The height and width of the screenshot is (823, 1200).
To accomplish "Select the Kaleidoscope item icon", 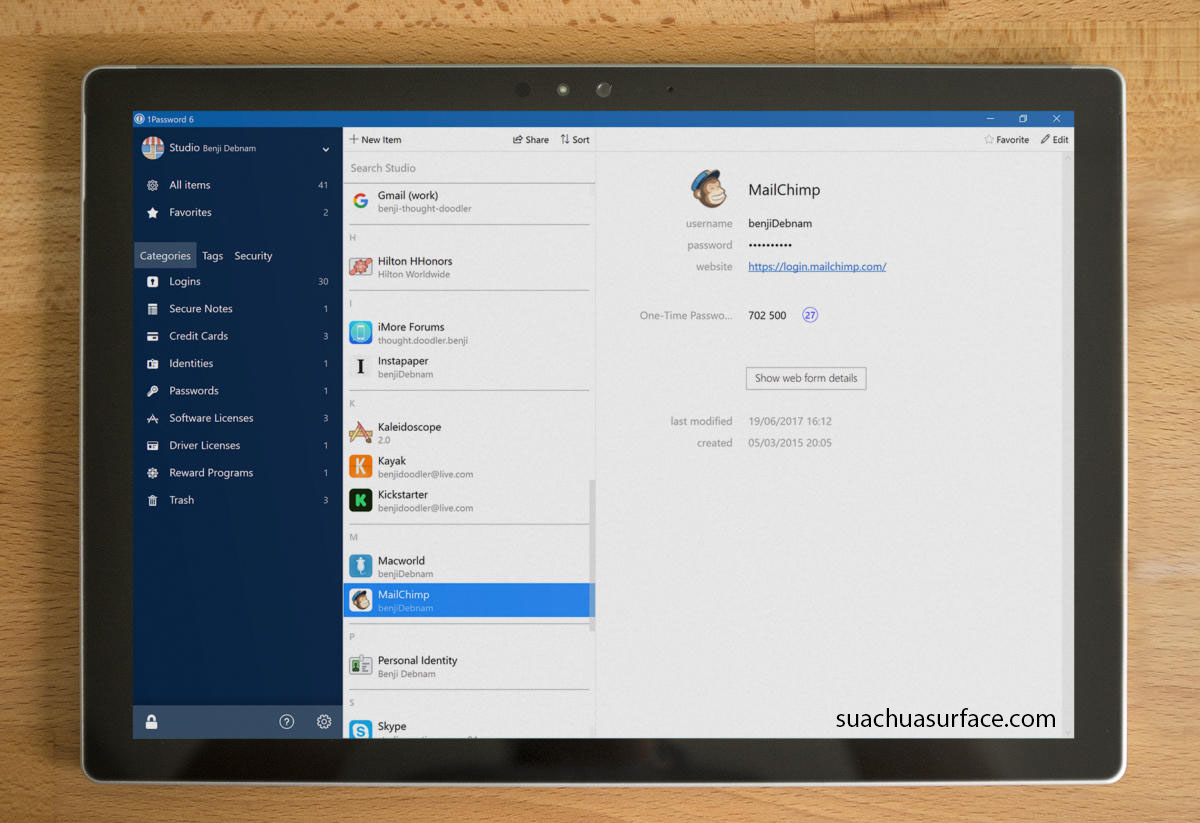I will (361, 433).
